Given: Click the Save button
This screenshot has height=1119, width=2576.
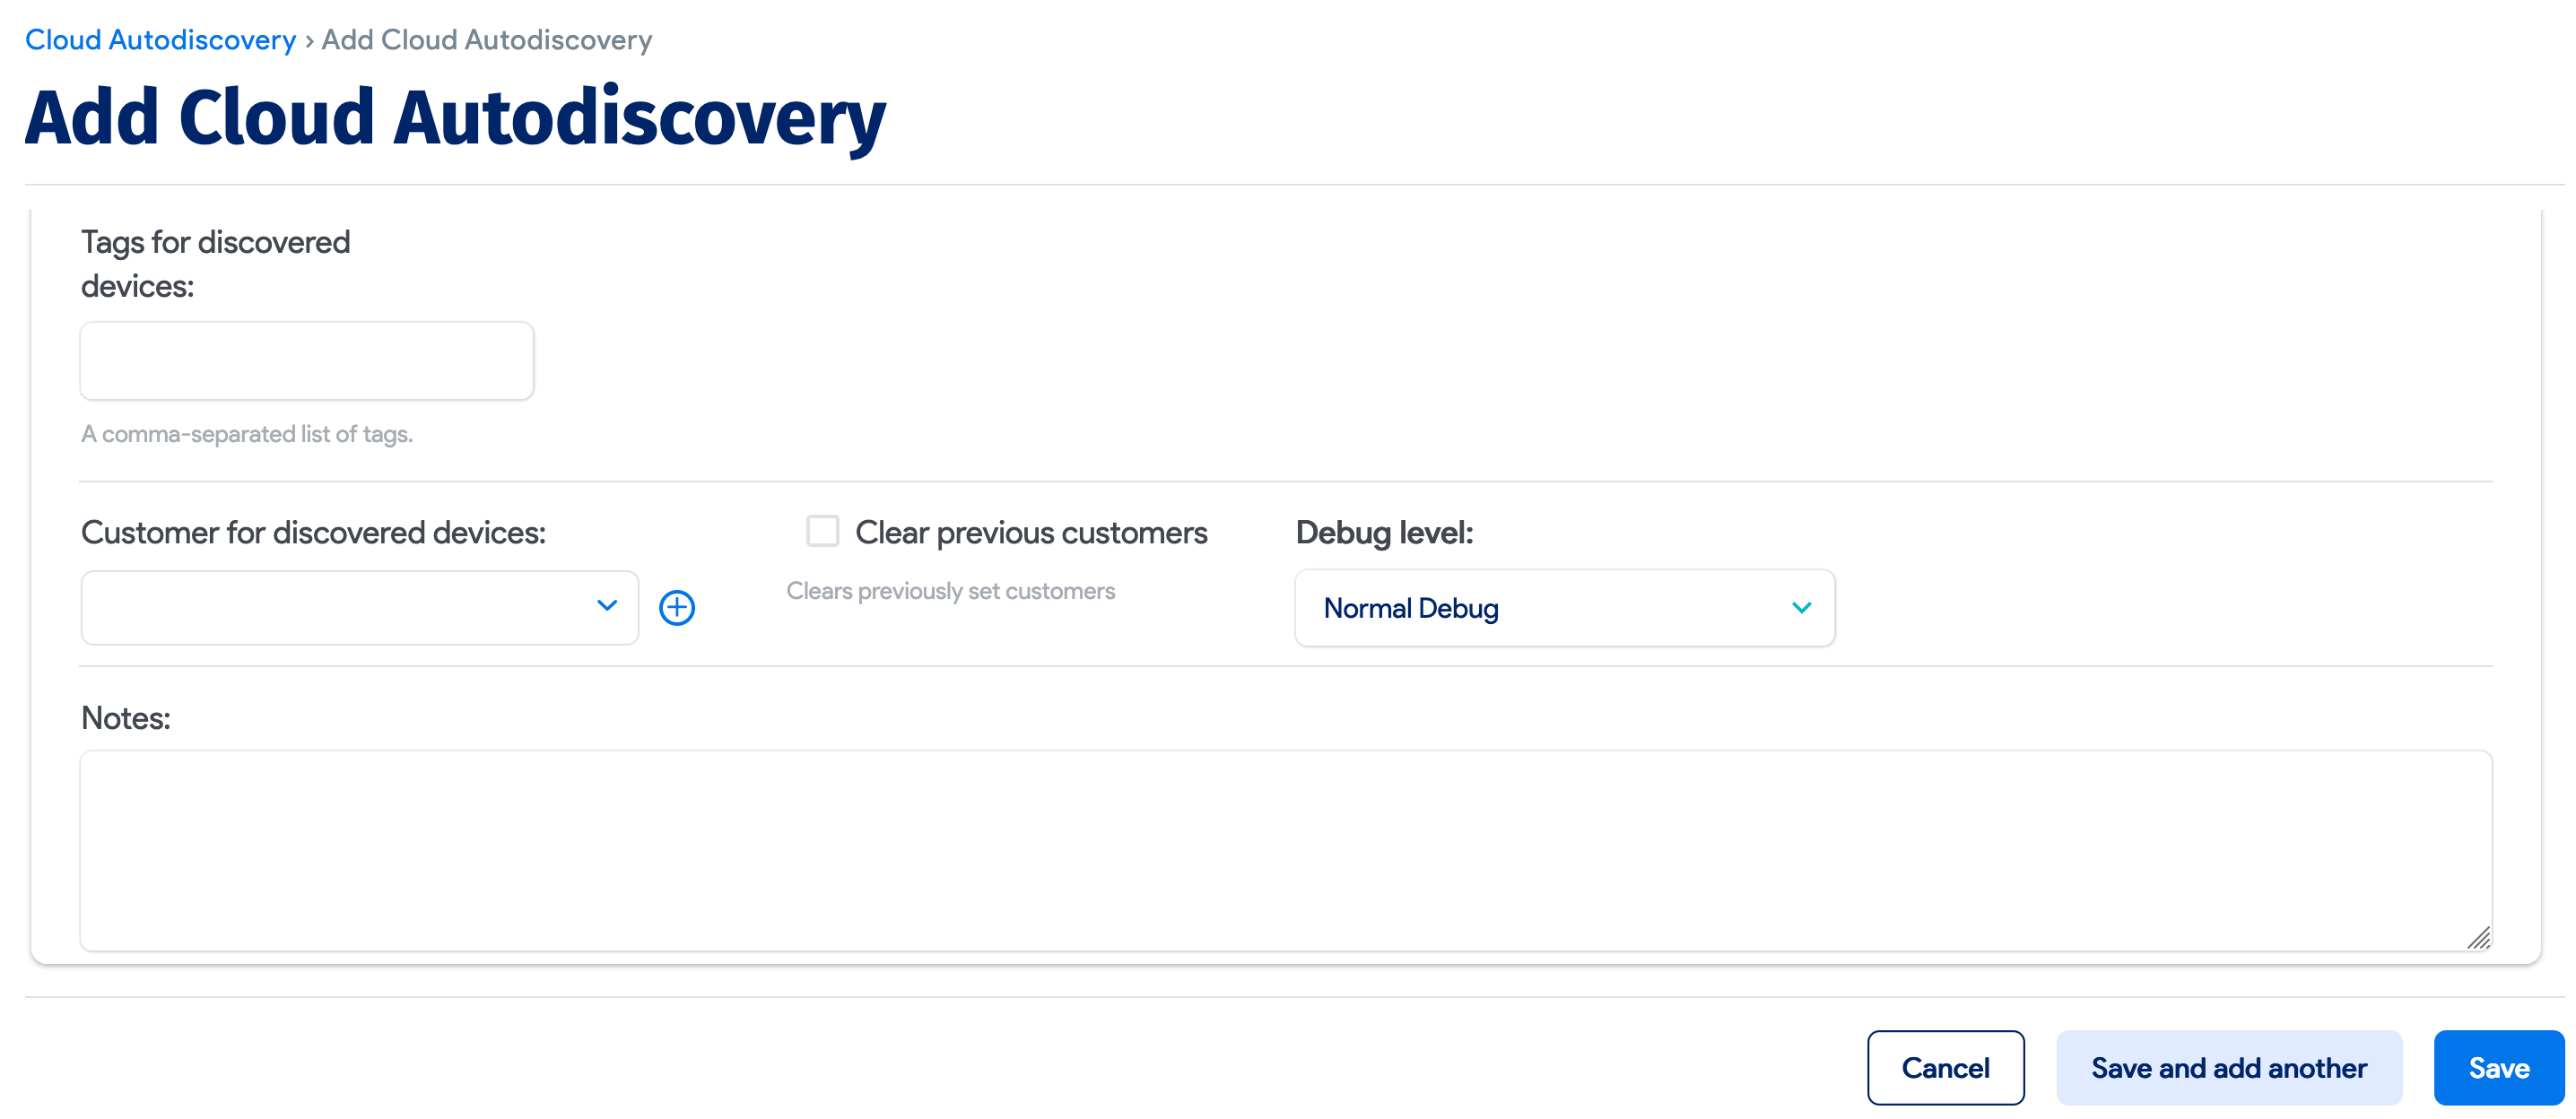Looking at the screenshot, I should (x=2498, y=1067).
